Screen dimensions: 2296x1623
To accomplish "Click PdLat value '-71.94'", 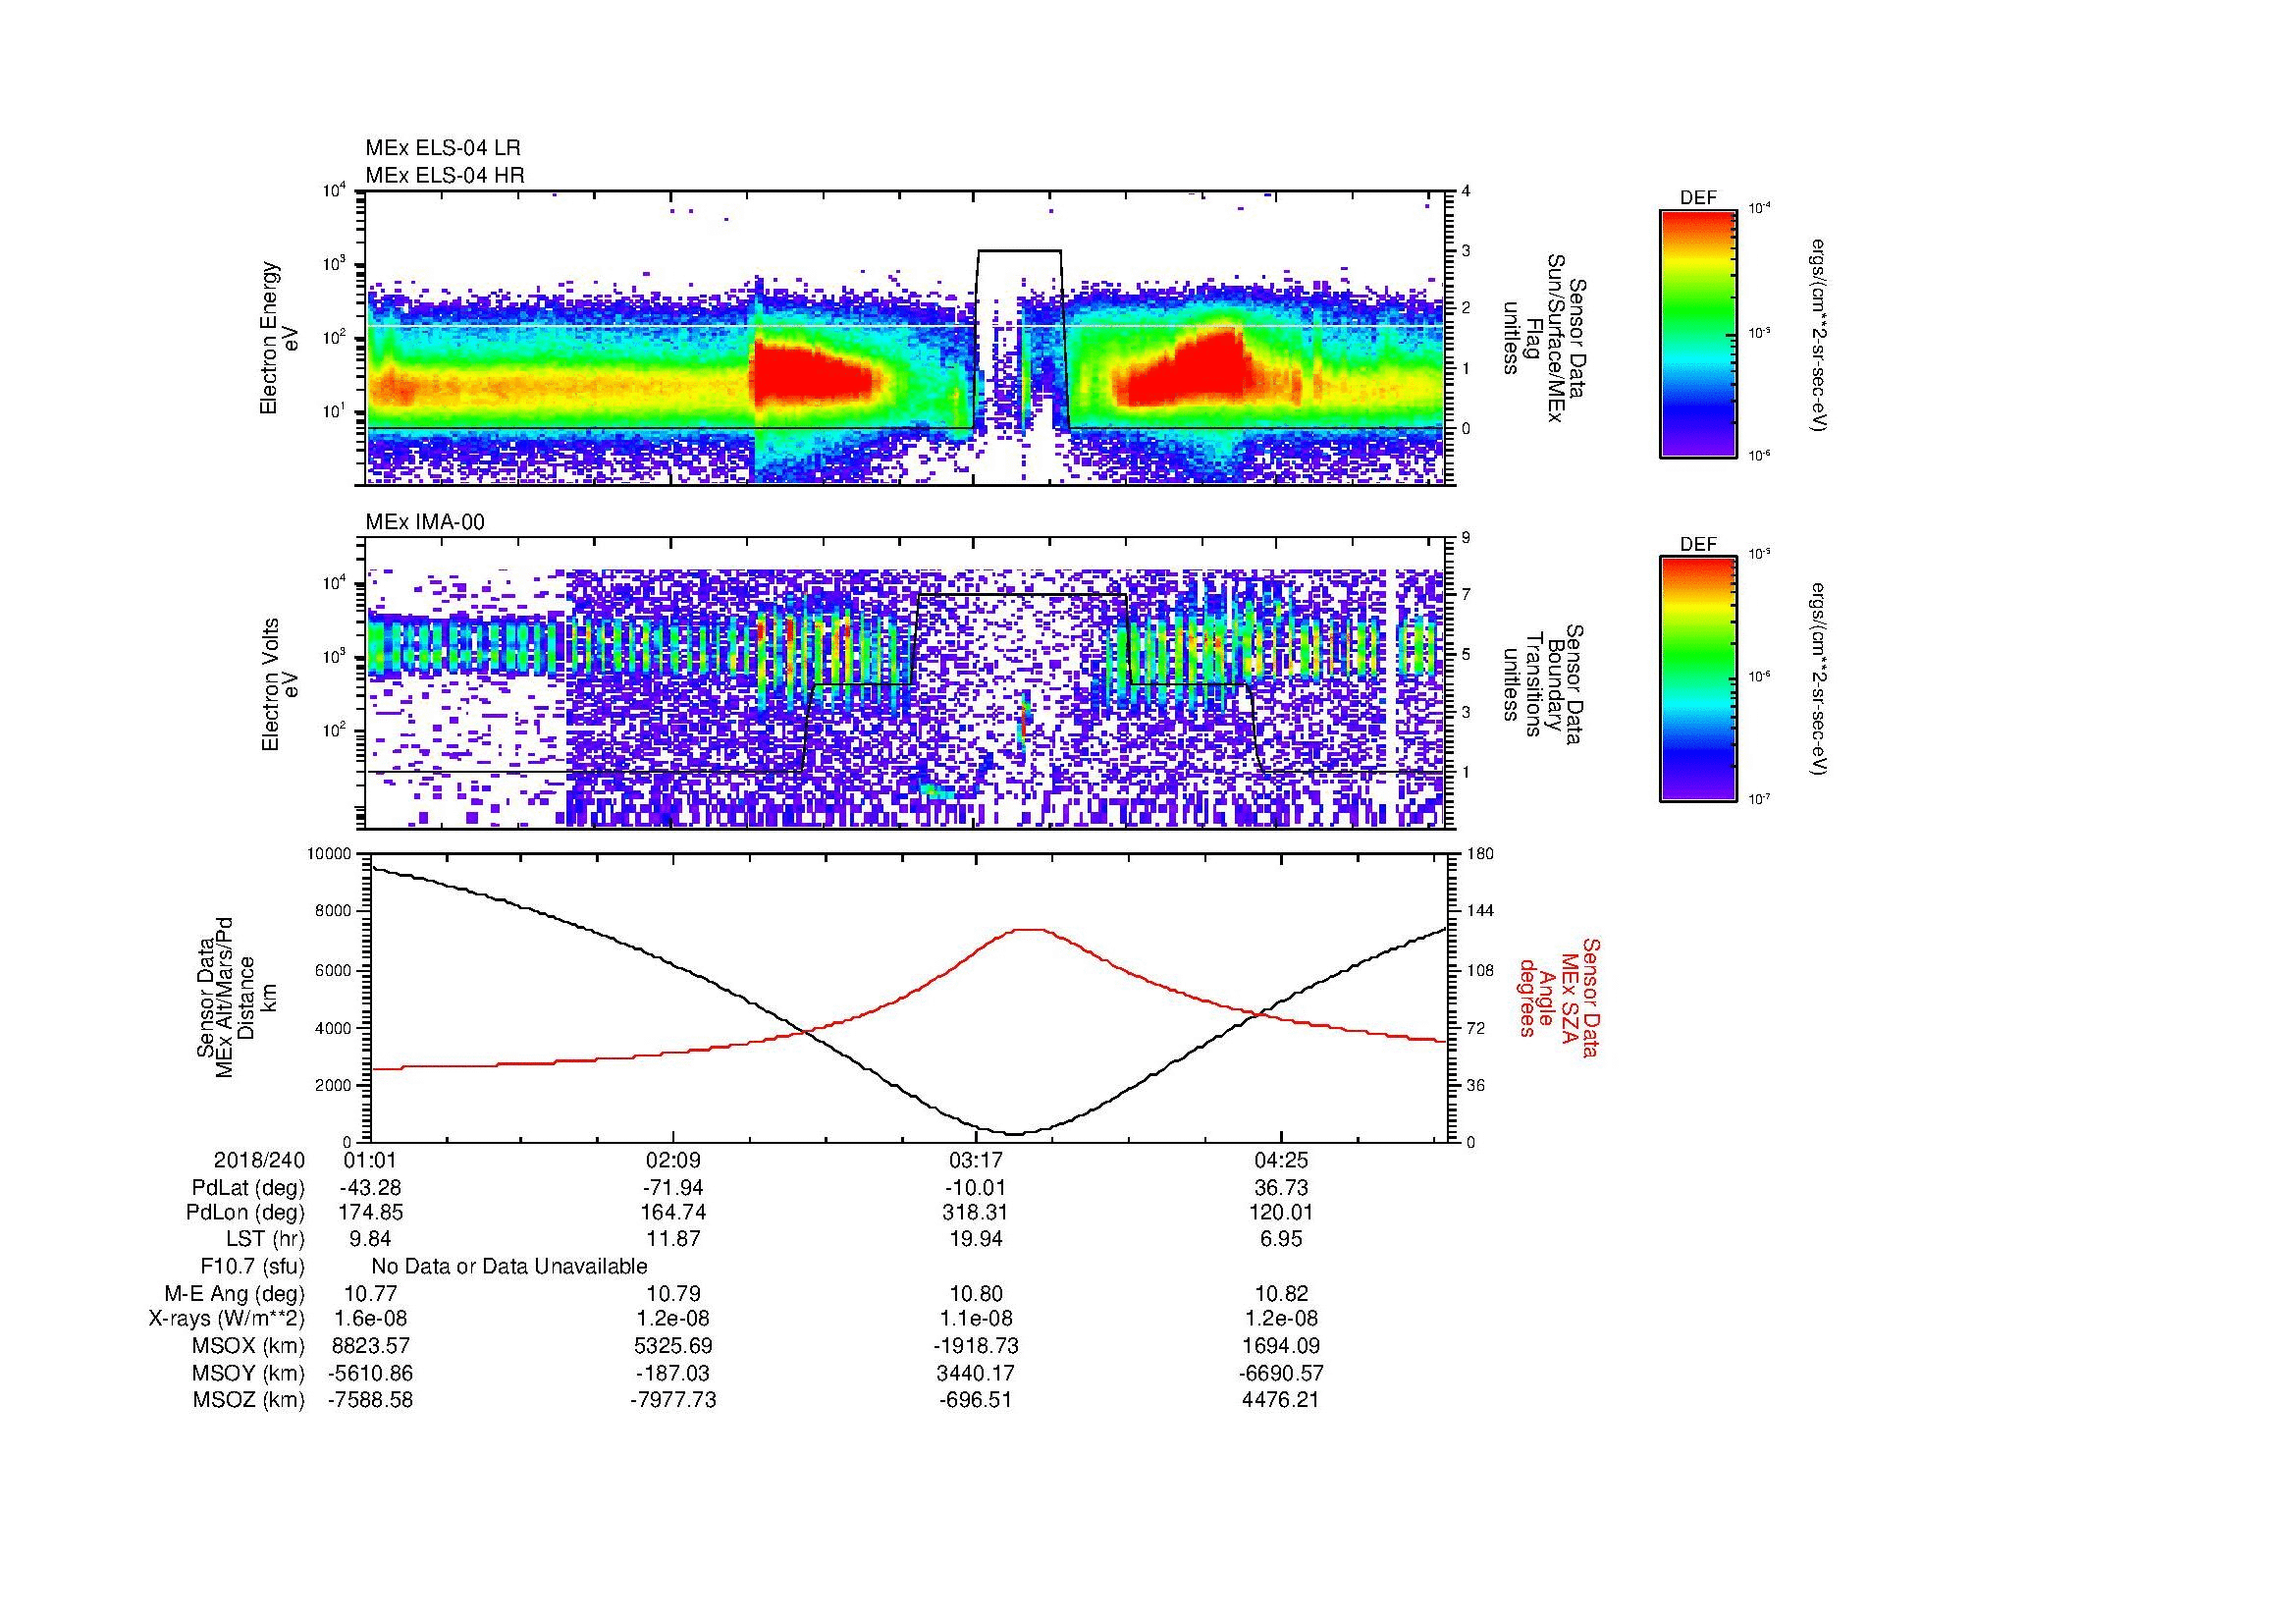I will 673,1188.
